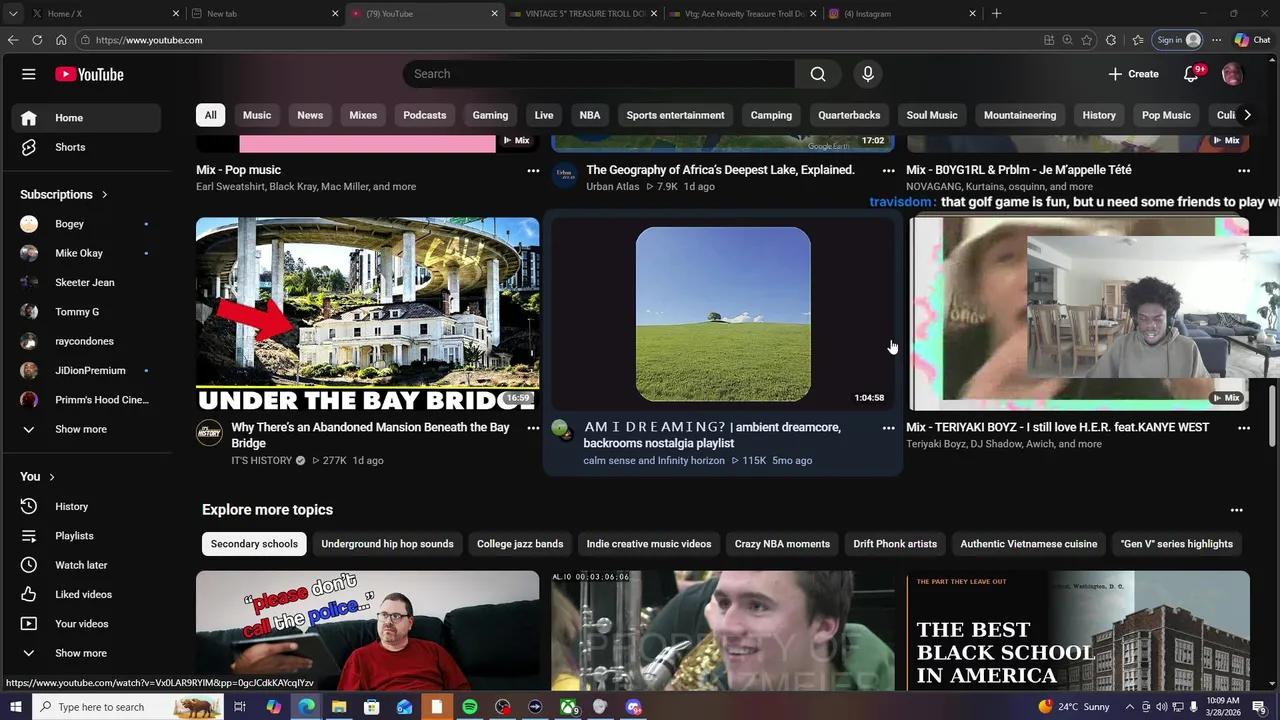Select the Gaming filter chip
Image resolution: width=1280 pixels, height=720 pixels.
[x=490, y=115]
